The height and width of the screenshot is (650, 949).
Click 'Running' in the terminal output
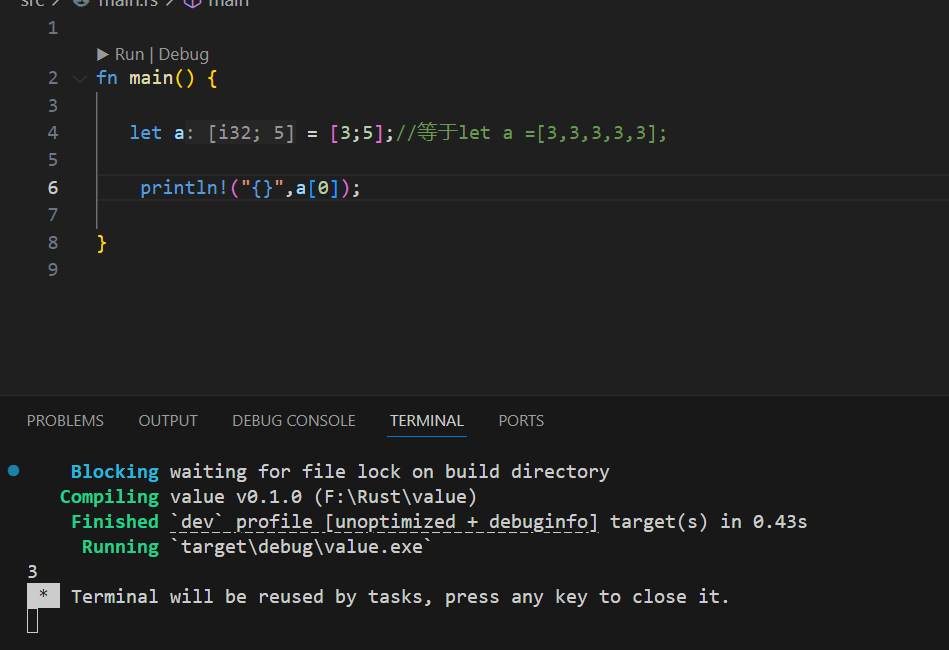click(x=120, y=547)
